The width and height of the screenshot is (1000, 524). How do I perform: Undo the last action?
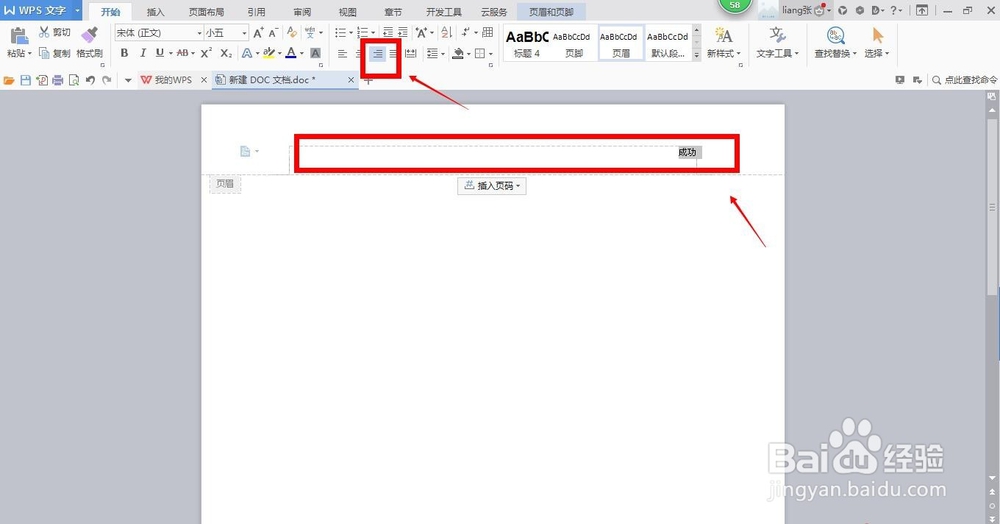tap(90, 80)
